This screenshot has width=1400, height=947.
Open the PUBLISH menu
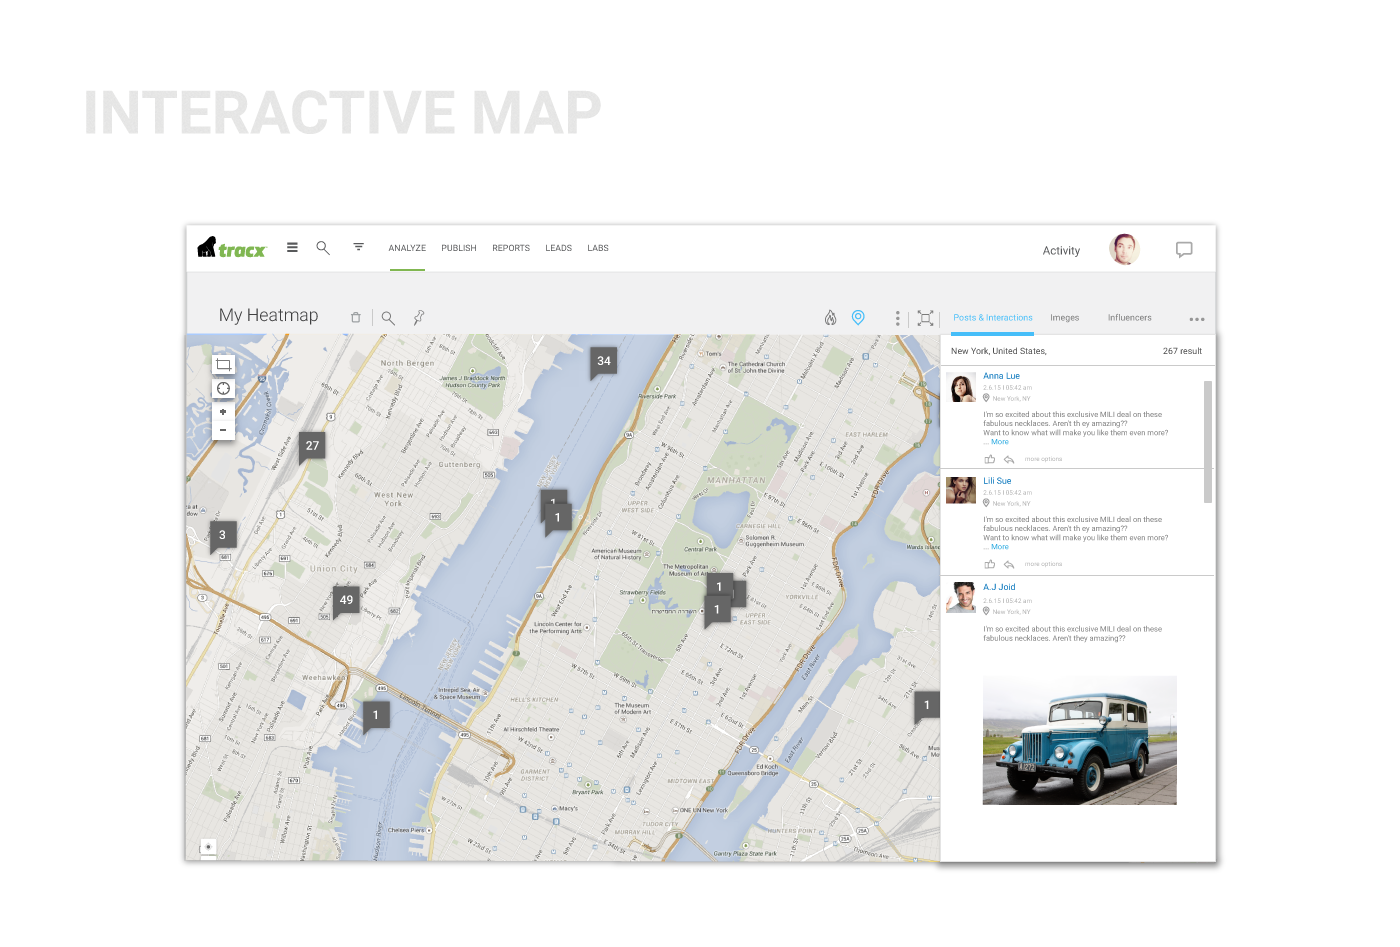click(x=459, y=248)
